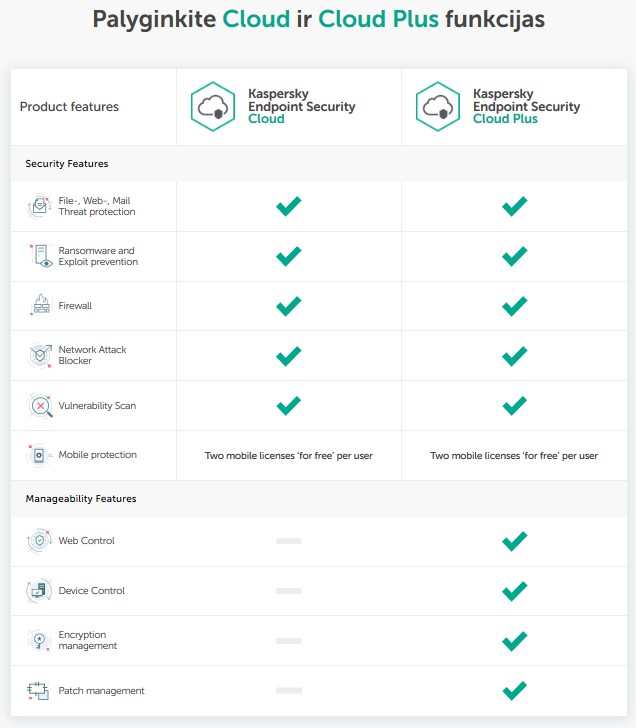
Task: Click the grey dash in Device Control row
Action: pyautogui.click(x=289, y=591)
